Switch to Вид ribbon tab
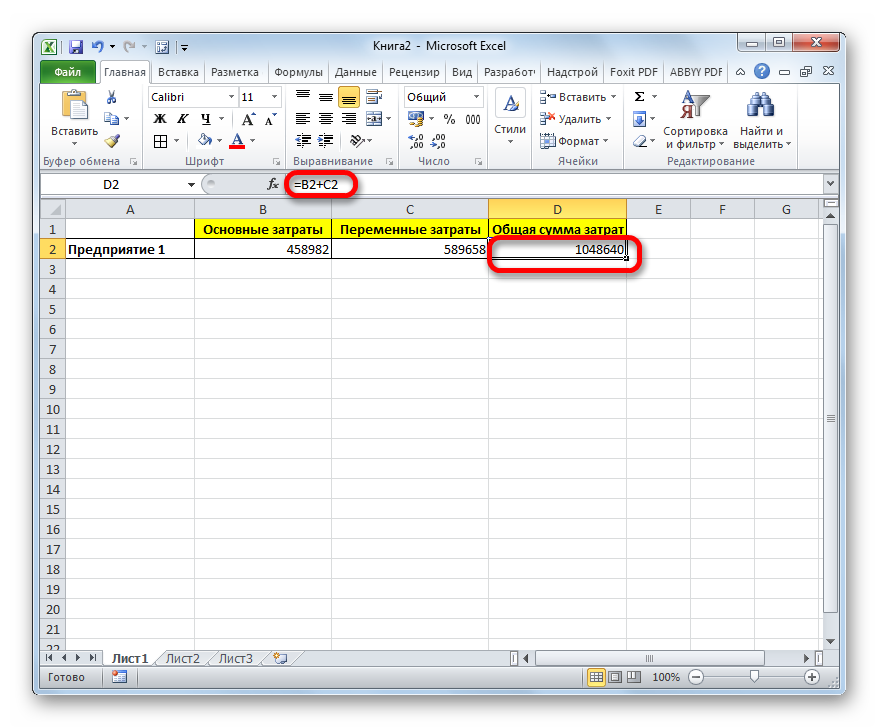The image size is (879, 728). pos(462,72)
